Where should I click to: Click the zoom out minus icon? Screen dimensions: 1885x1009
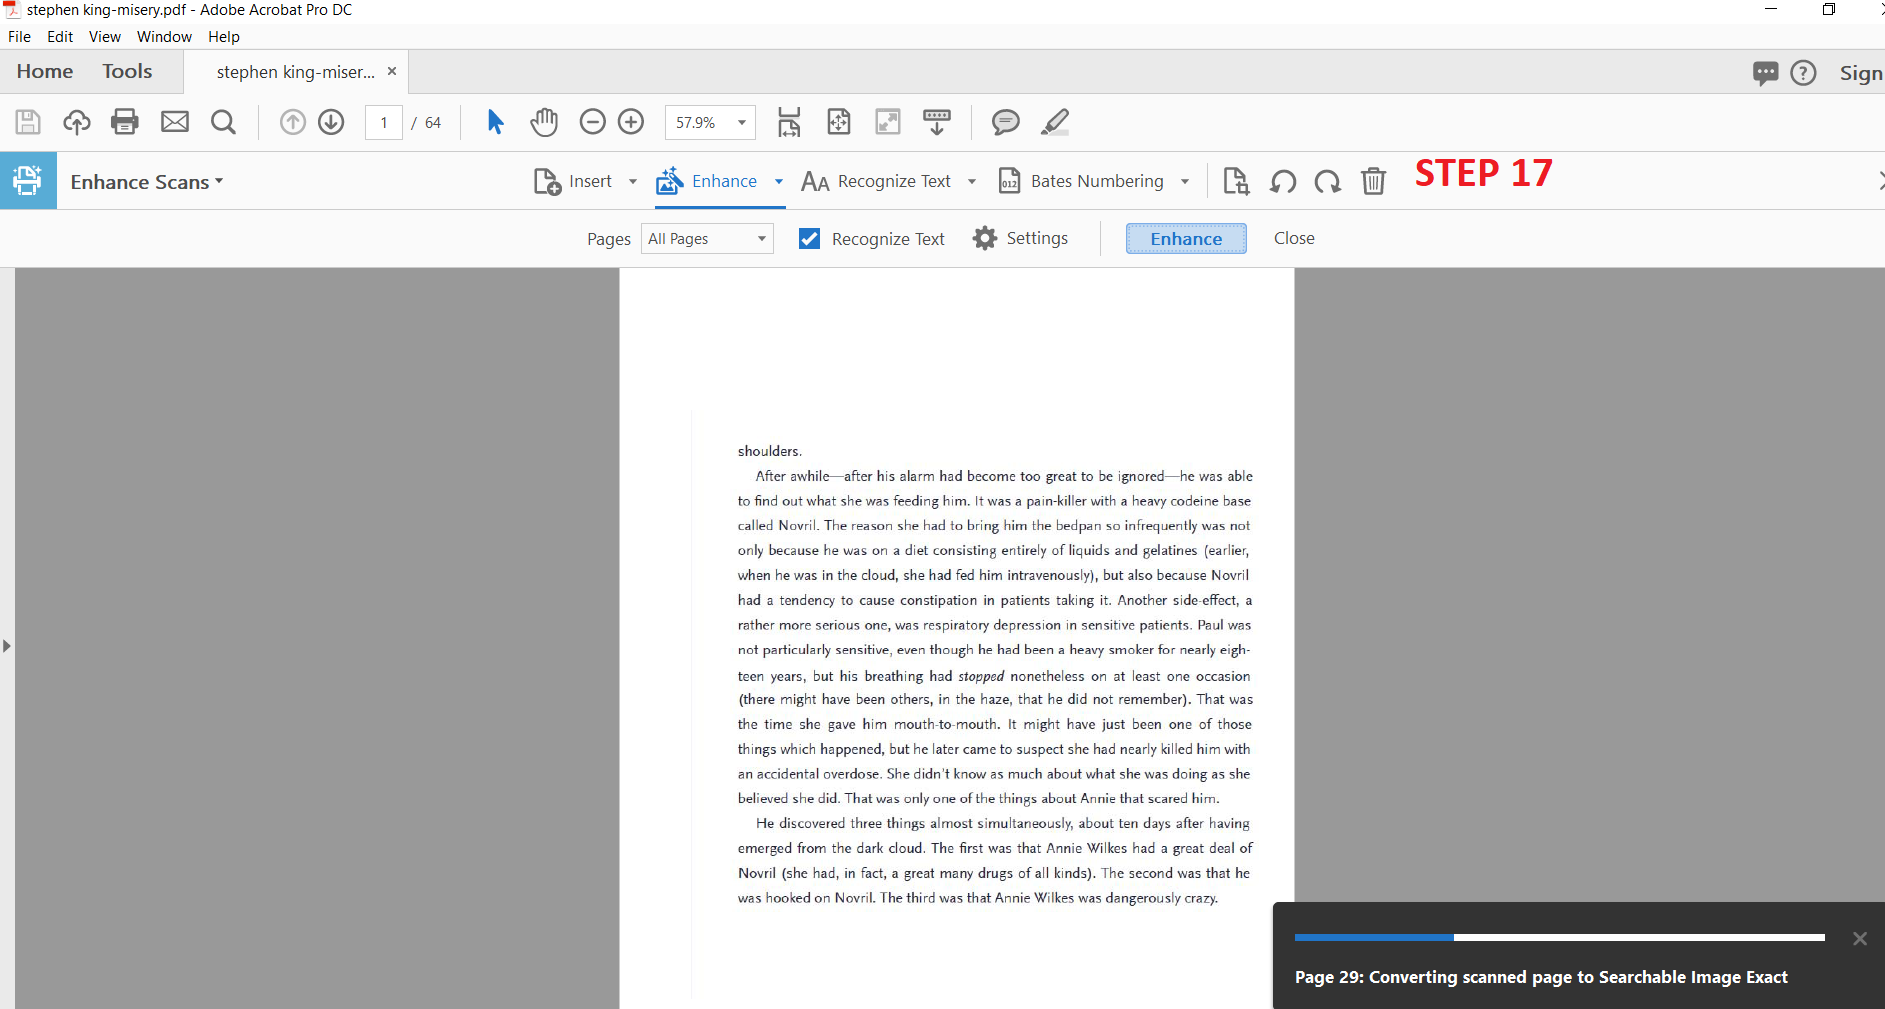point(593,122)
